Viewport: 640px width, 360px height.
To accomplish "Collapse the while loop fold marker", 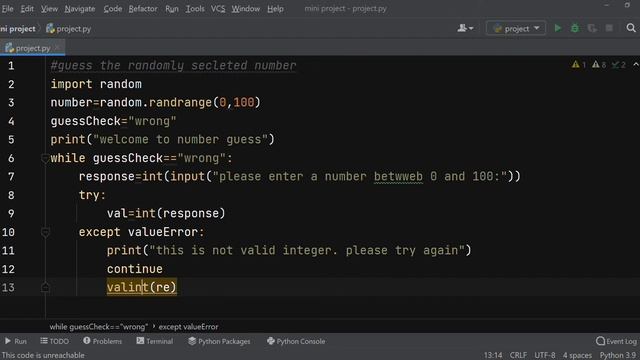I will [45, 158].
